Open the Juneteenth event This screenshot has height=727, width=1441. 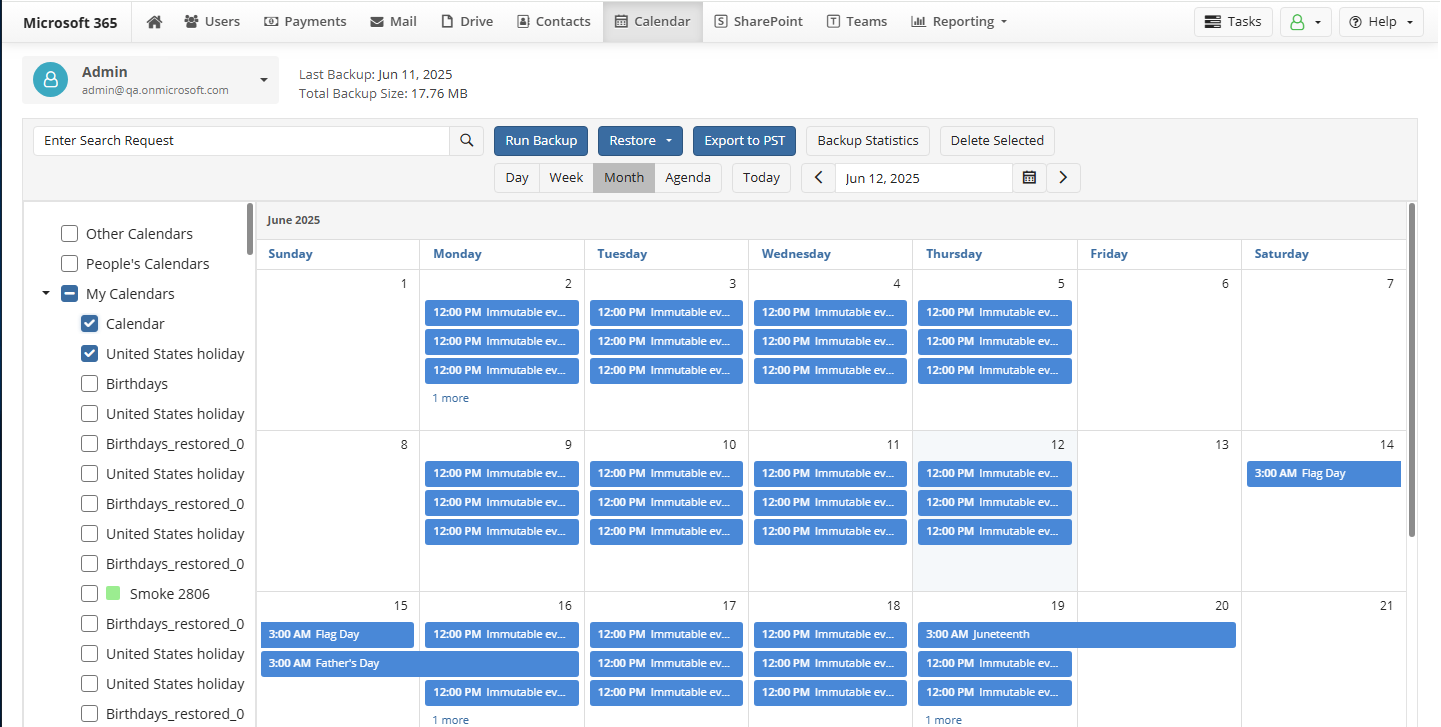pos(1077,635)
